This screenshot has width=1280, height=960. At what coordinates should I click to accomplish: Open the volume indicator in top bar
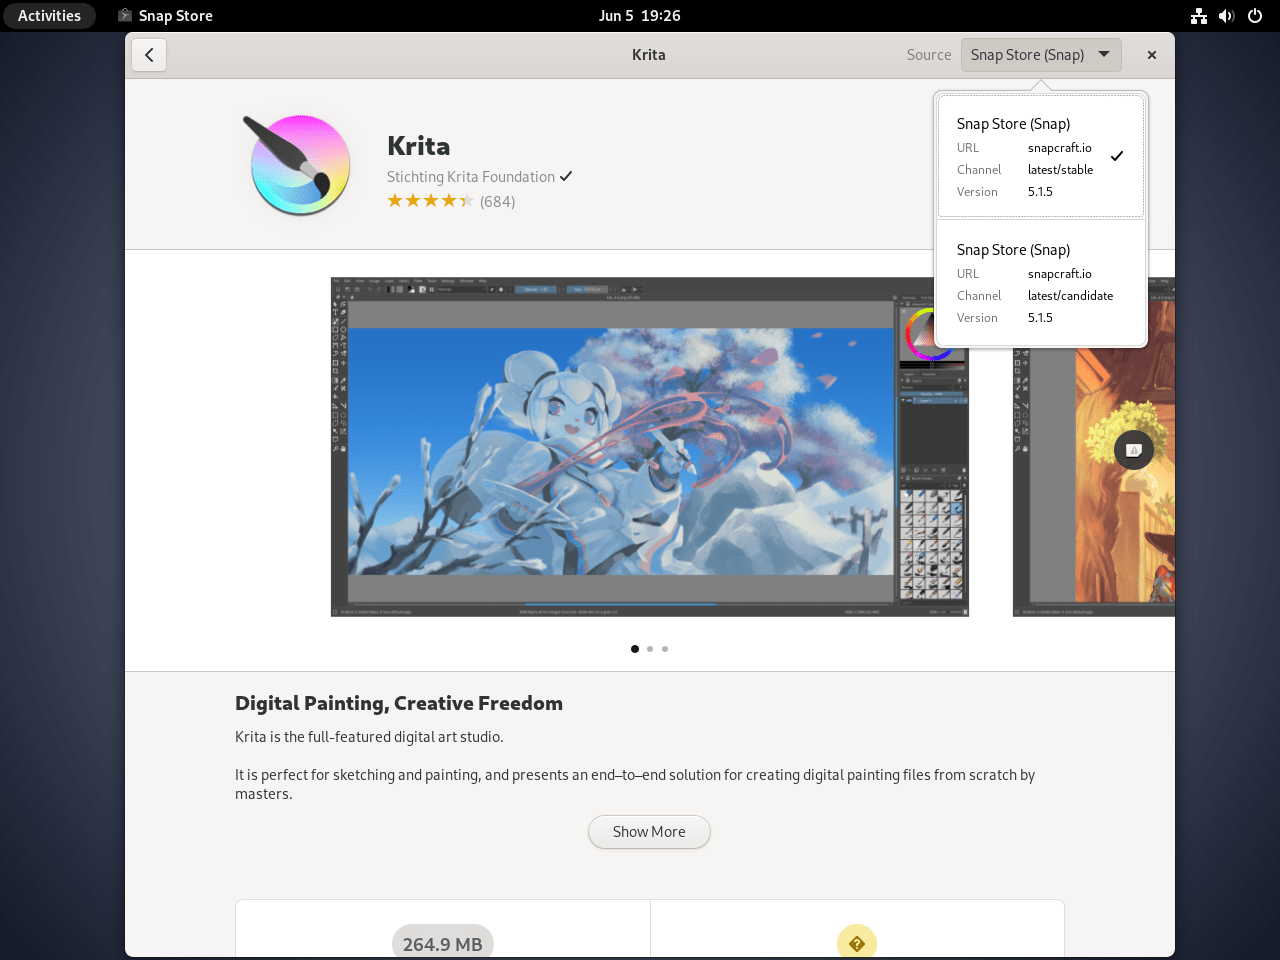[x=1227, y=16]
